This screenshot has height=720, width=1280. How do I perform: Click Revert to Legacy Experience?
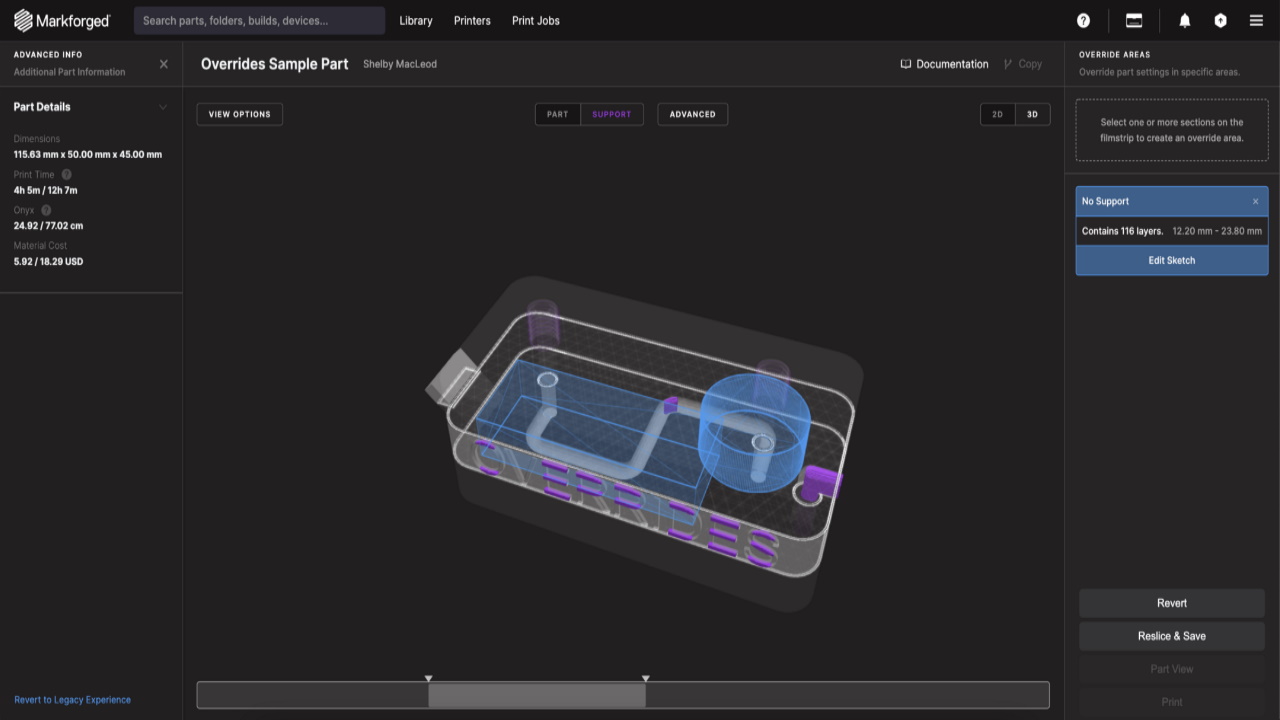click(72, 699)
